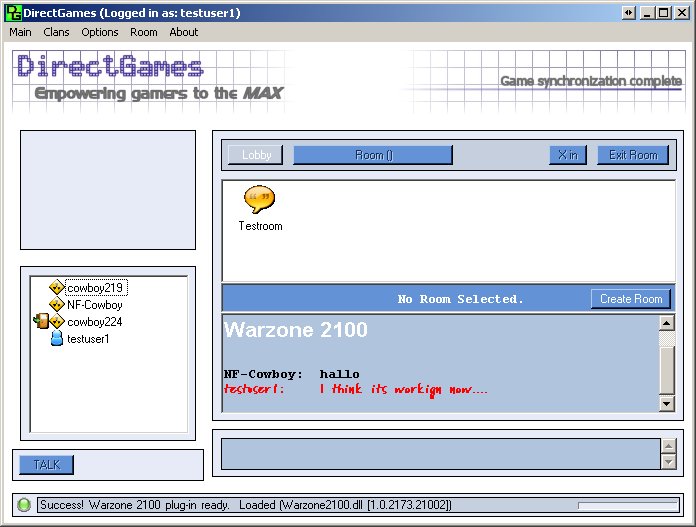Click the DirectGames title bar app icon
696x527 pixels.
(x=12, y=12)
